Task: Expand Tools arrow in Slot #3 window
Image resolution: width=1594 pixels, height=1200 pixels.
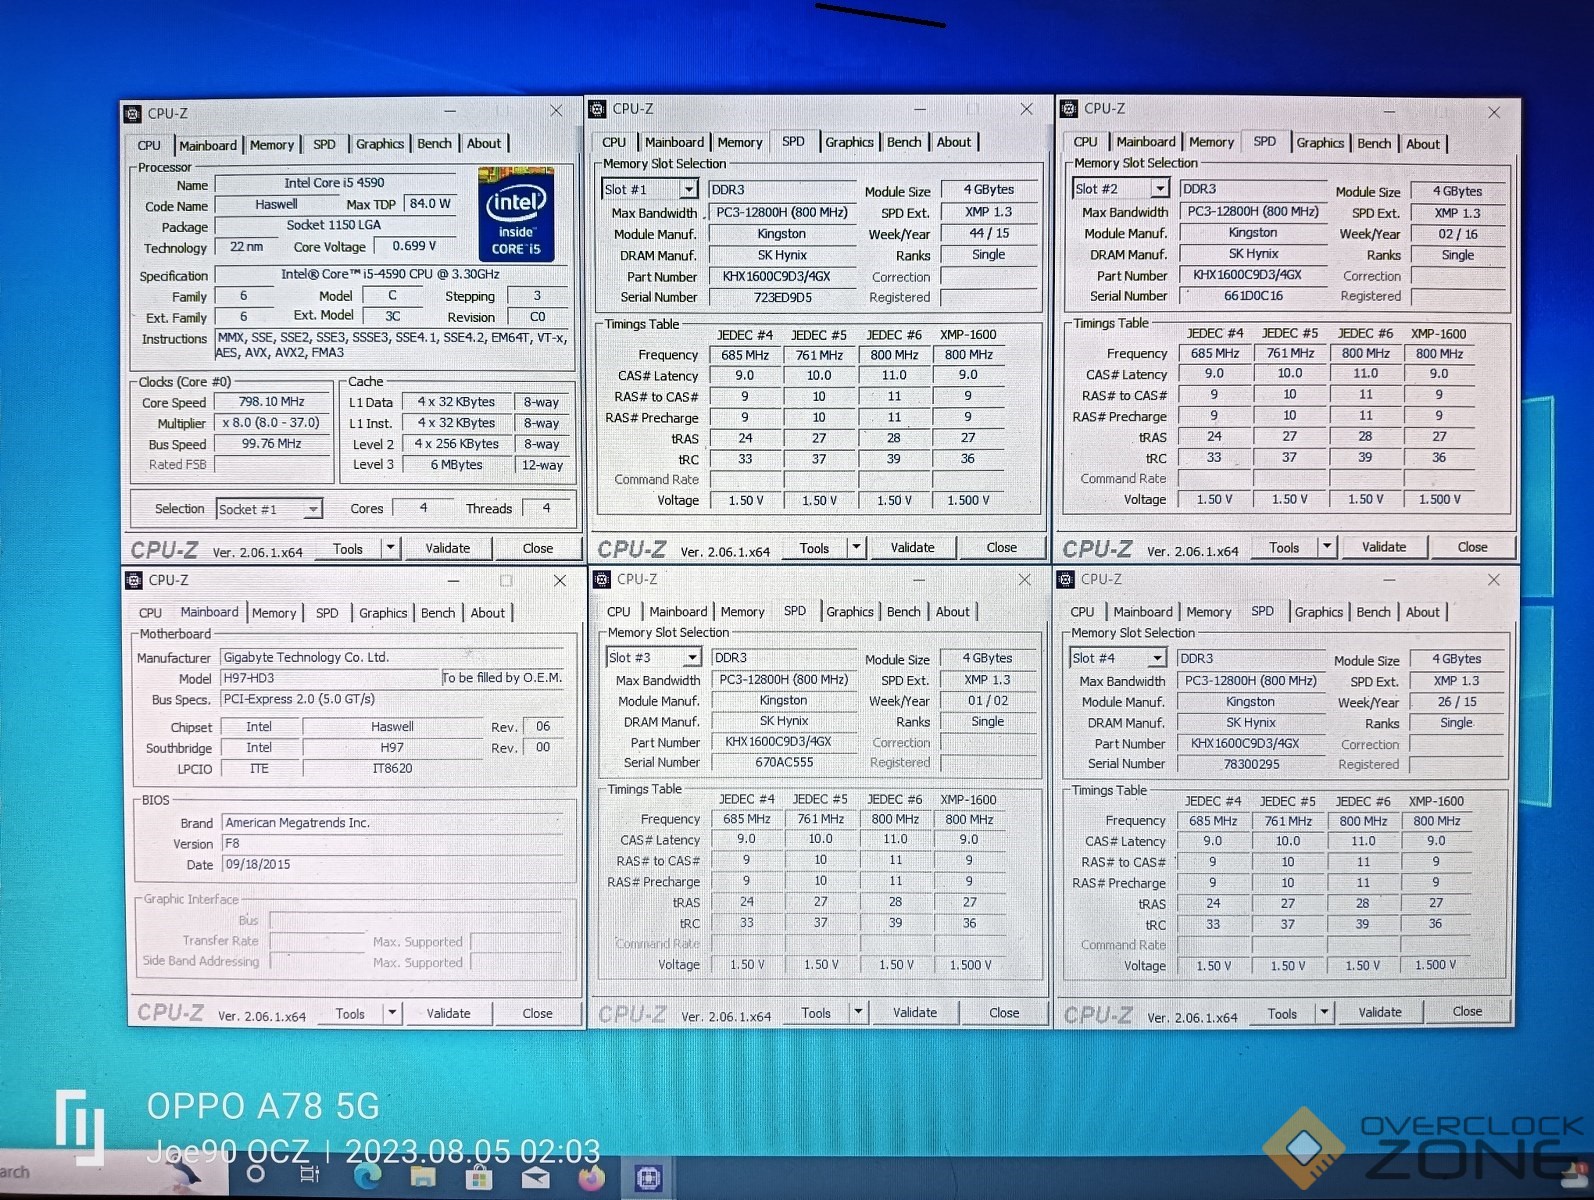Action: point(858,1012)
